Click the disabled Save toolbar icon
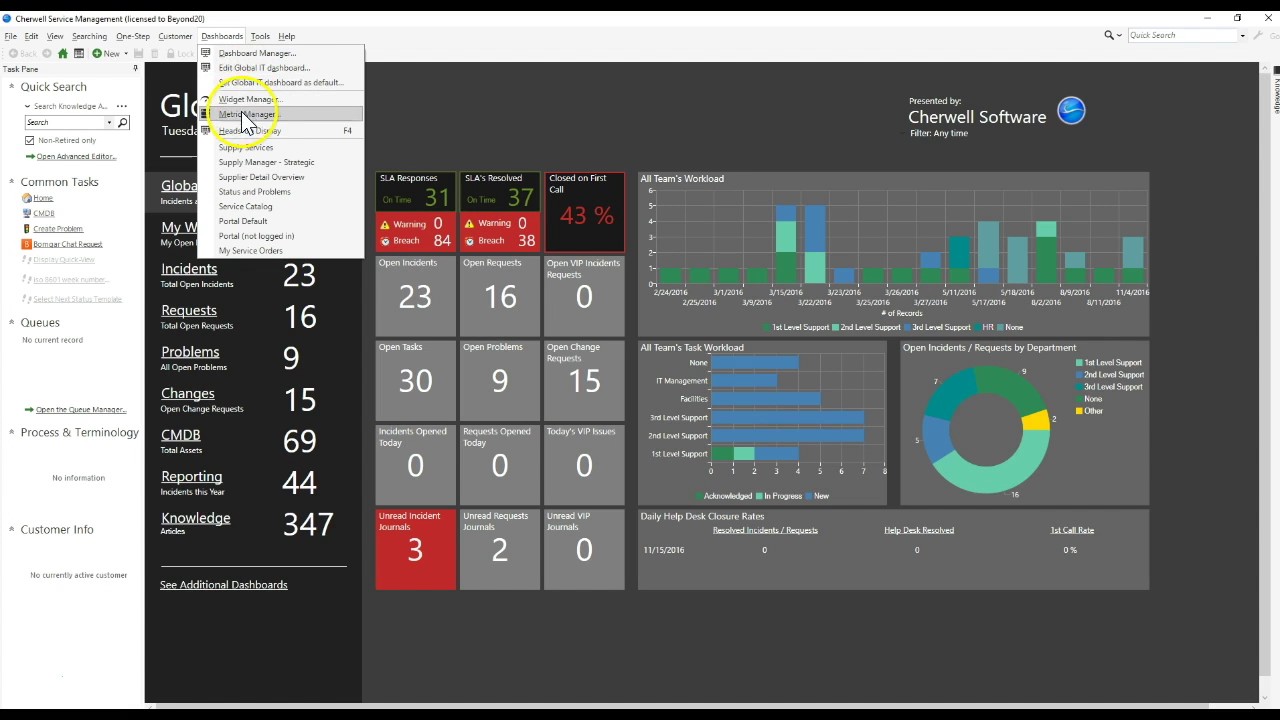Image resolution: width=1280 pixels, height=720 pixels. 139,54
